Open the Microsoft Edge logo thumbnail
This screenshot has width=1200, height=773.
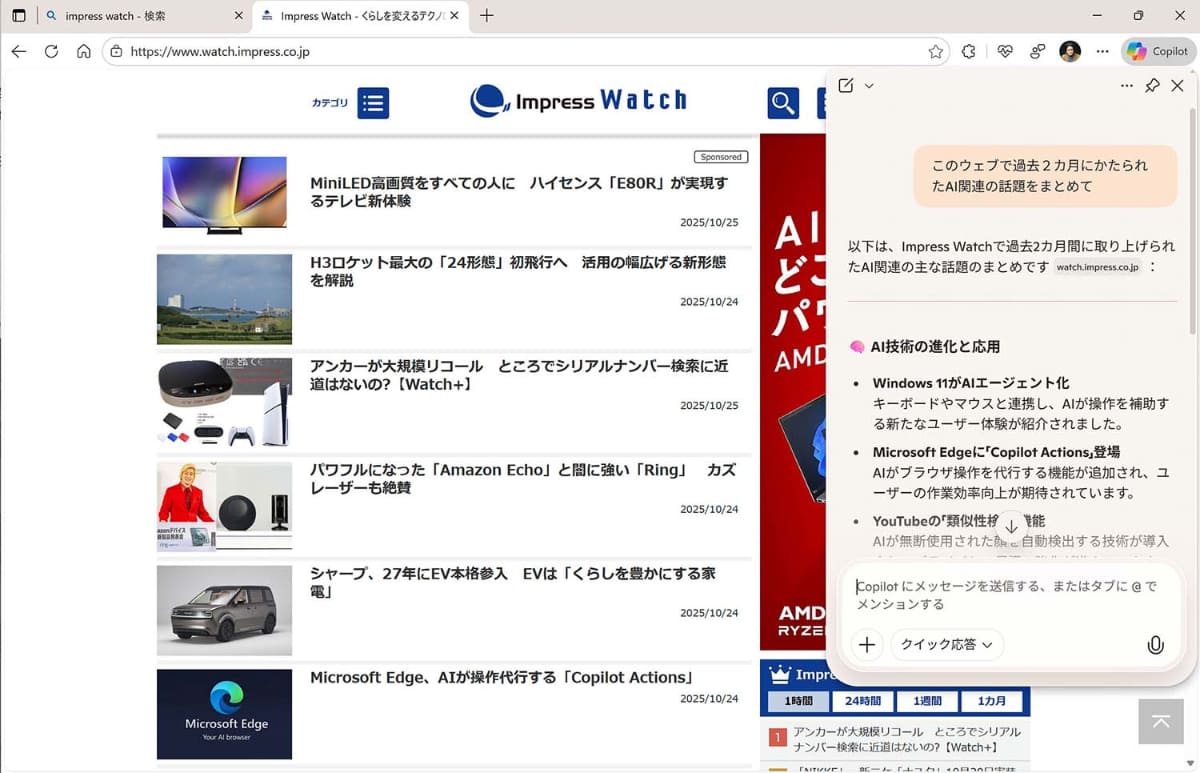tap(224, 714)
